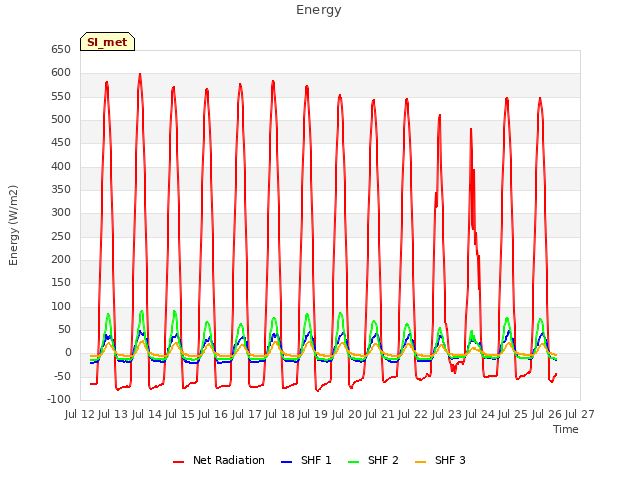Click the Jul 18 x-axis tick label
640x480 pixels.
[x=280, y=414]
